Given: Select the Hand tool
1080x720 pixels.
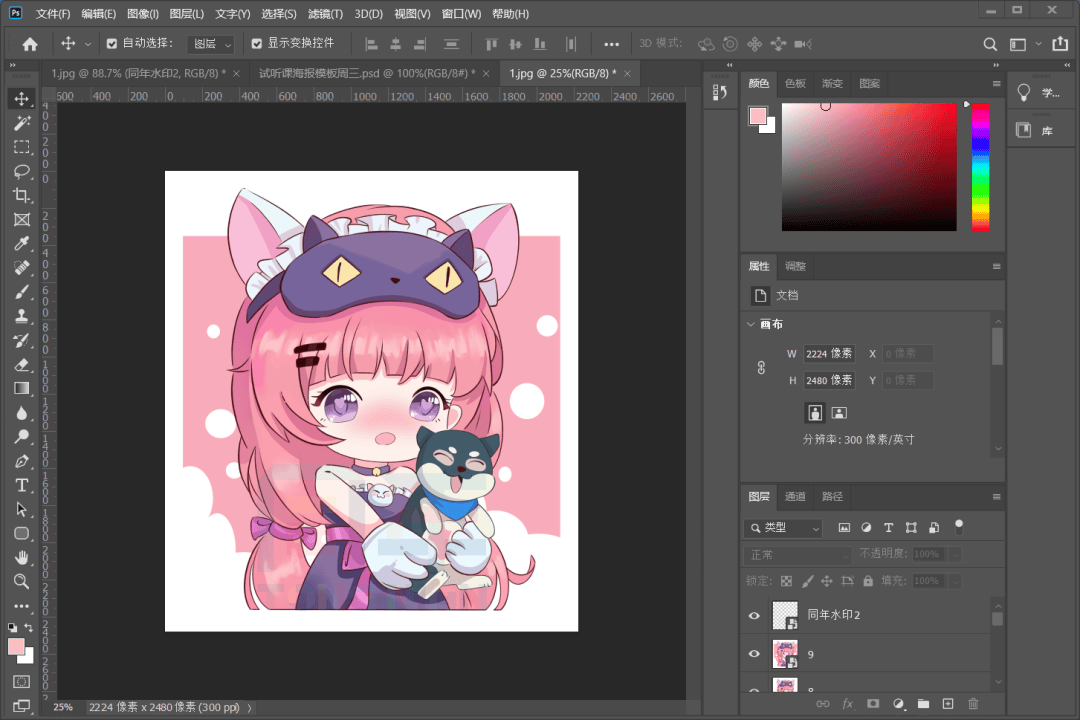Looking at the screenshot, I should point(21,557).
